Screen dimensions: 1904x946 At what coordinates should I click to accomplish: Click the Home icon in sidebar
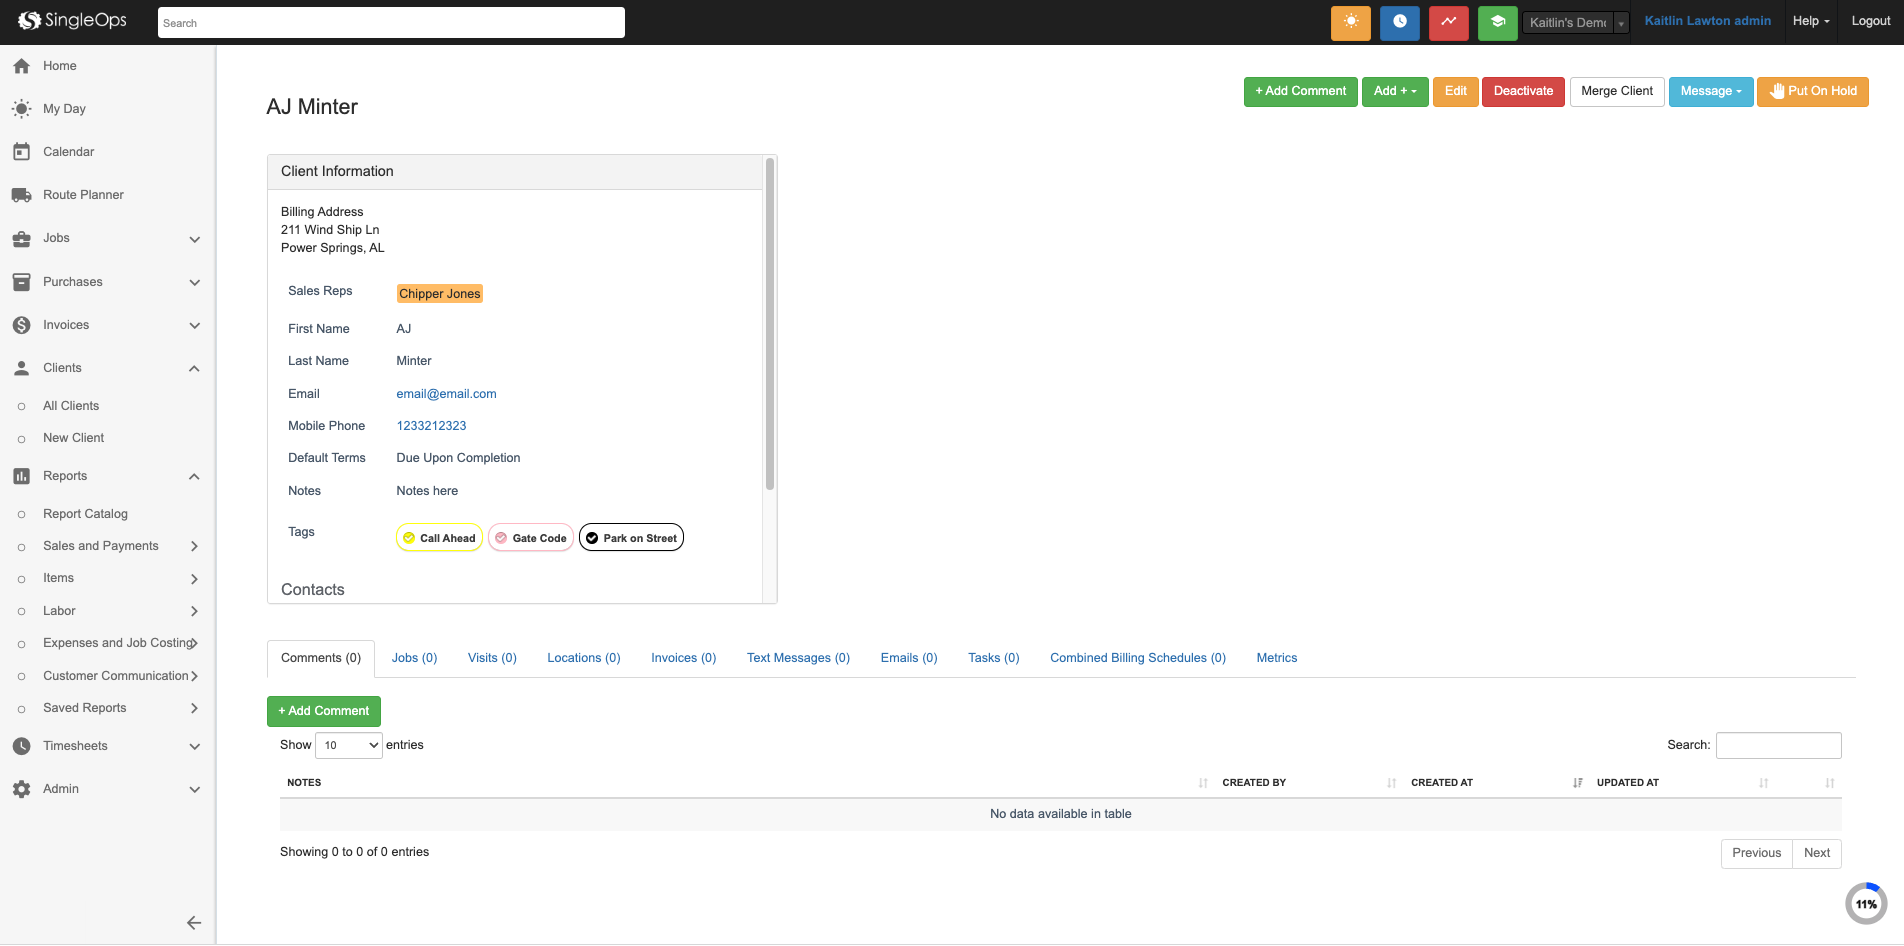tap(22, 66)
